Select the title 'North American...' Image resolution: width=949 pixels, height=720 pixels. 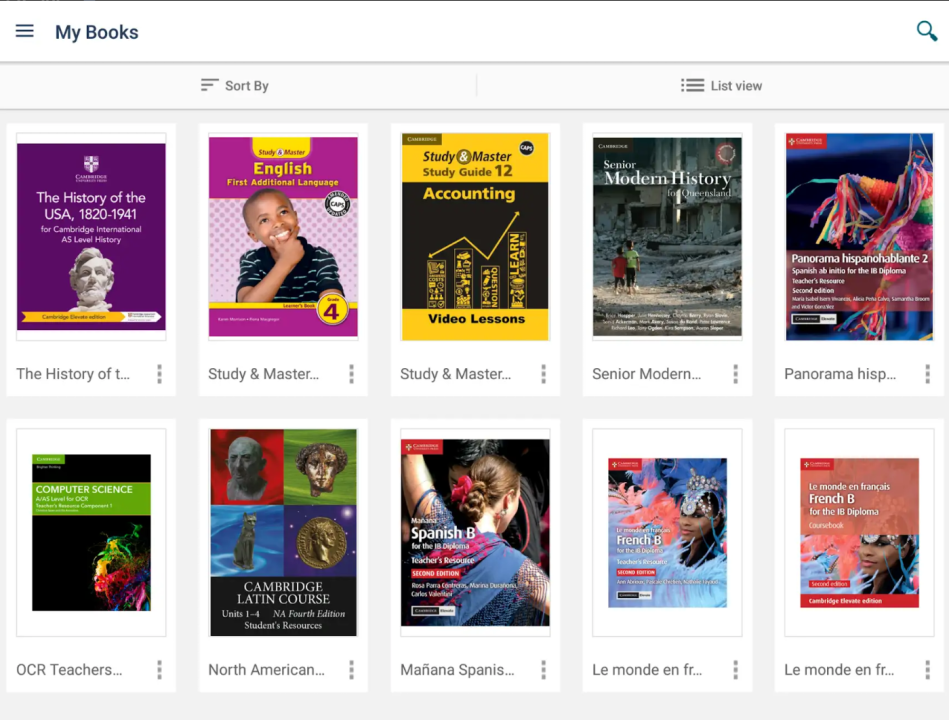(266, 670)
